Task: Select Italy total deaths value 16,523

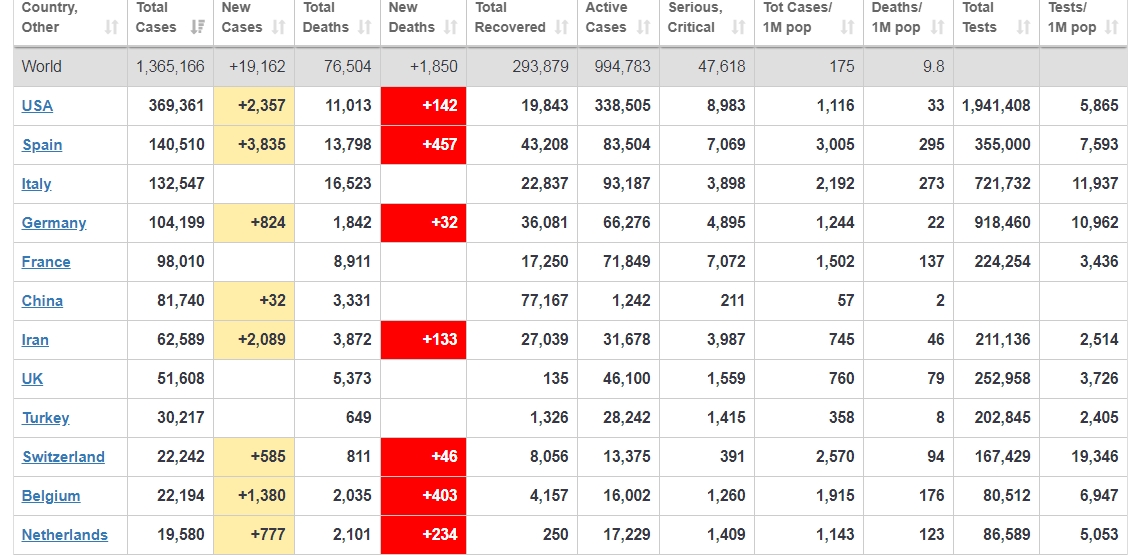Action: [x=348, y=184]
